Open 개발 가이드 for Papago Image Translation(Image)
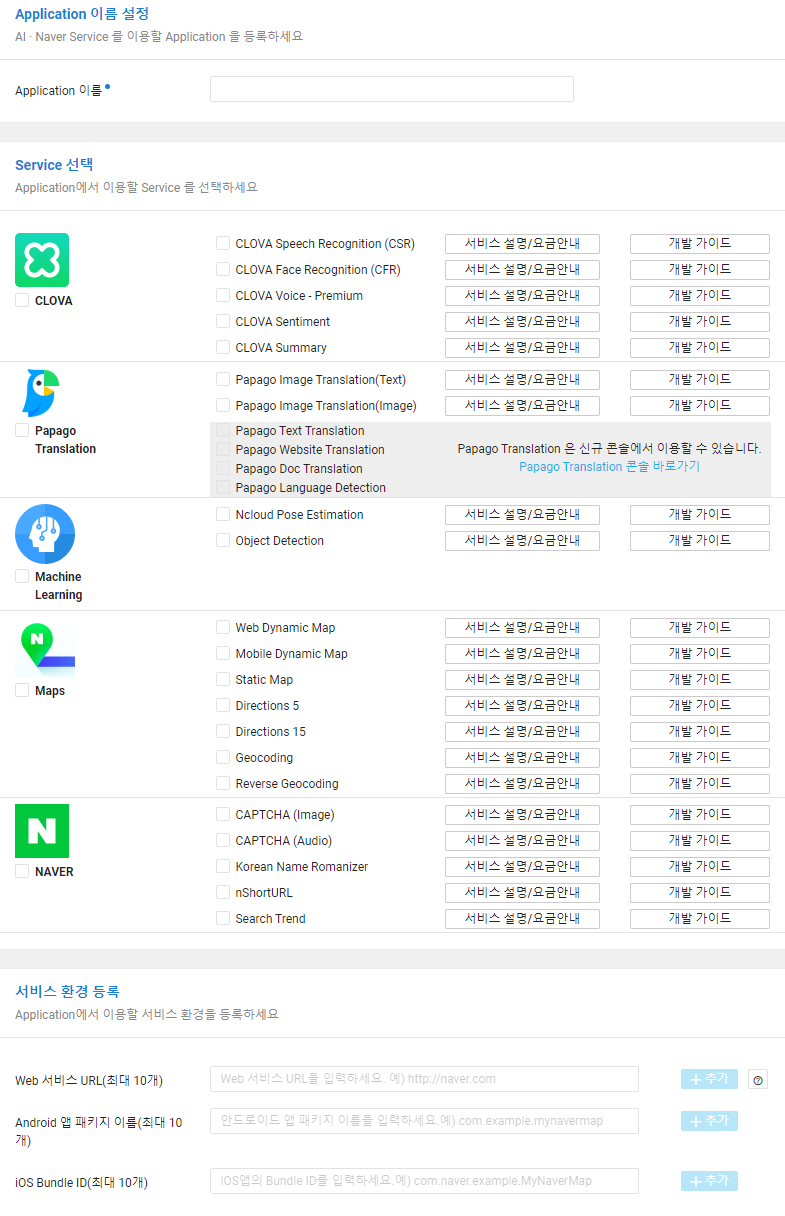 click(700, 405)
